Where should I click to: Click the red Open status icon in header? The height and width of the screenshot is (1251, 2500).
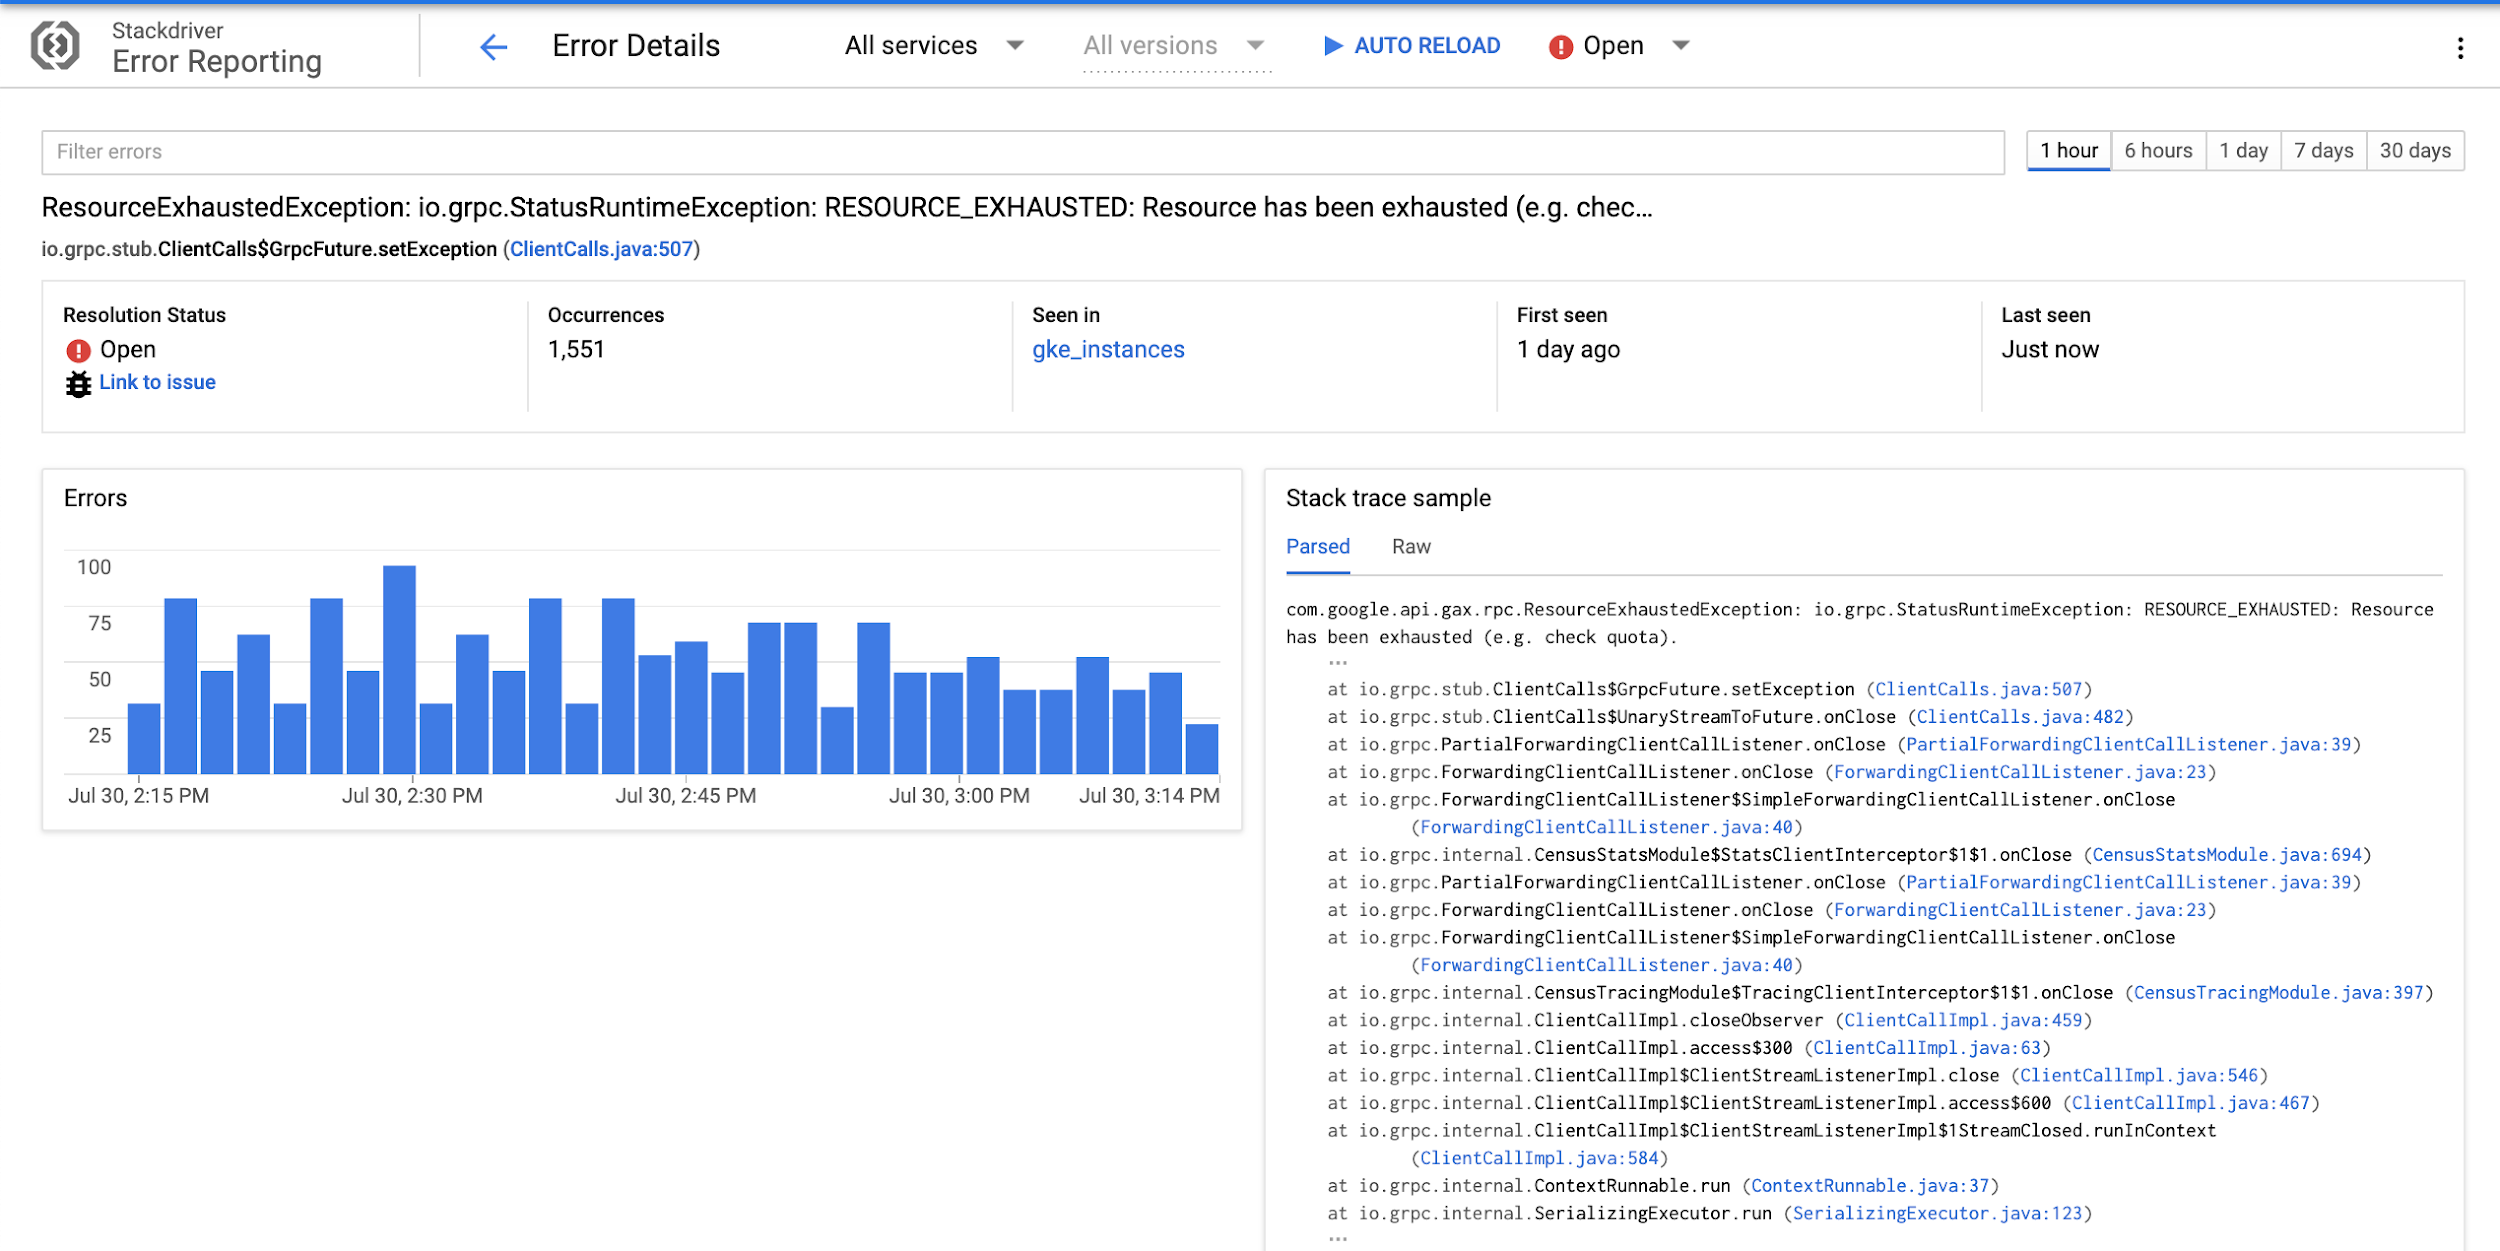tap(1560, 46)
